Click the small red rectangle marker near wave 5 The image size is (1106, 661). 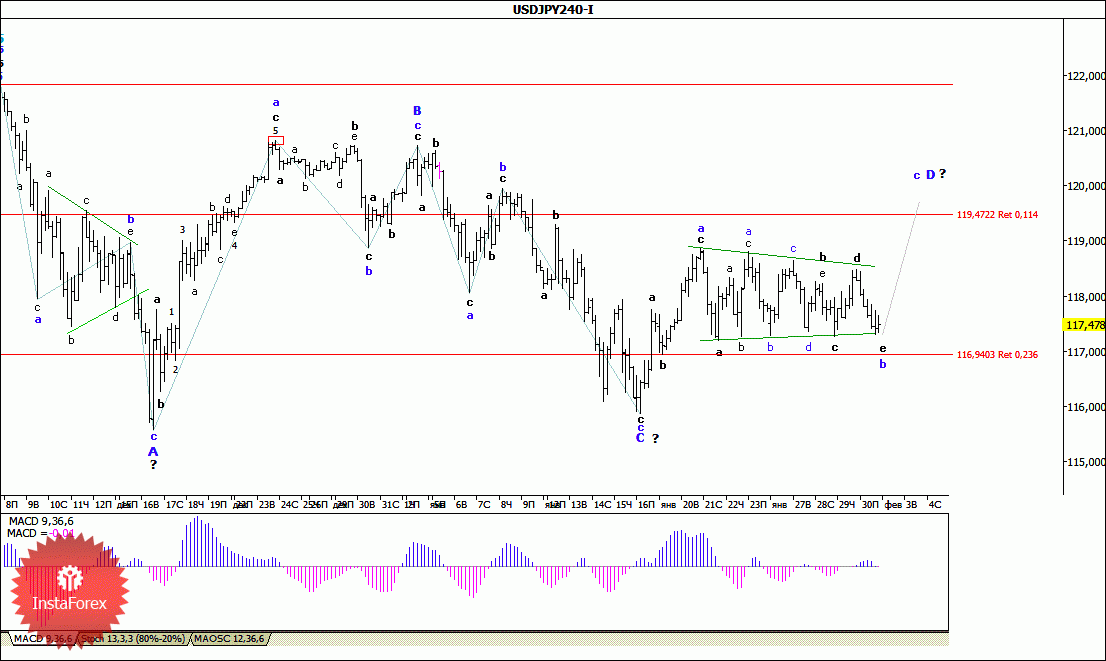(276, 140)
